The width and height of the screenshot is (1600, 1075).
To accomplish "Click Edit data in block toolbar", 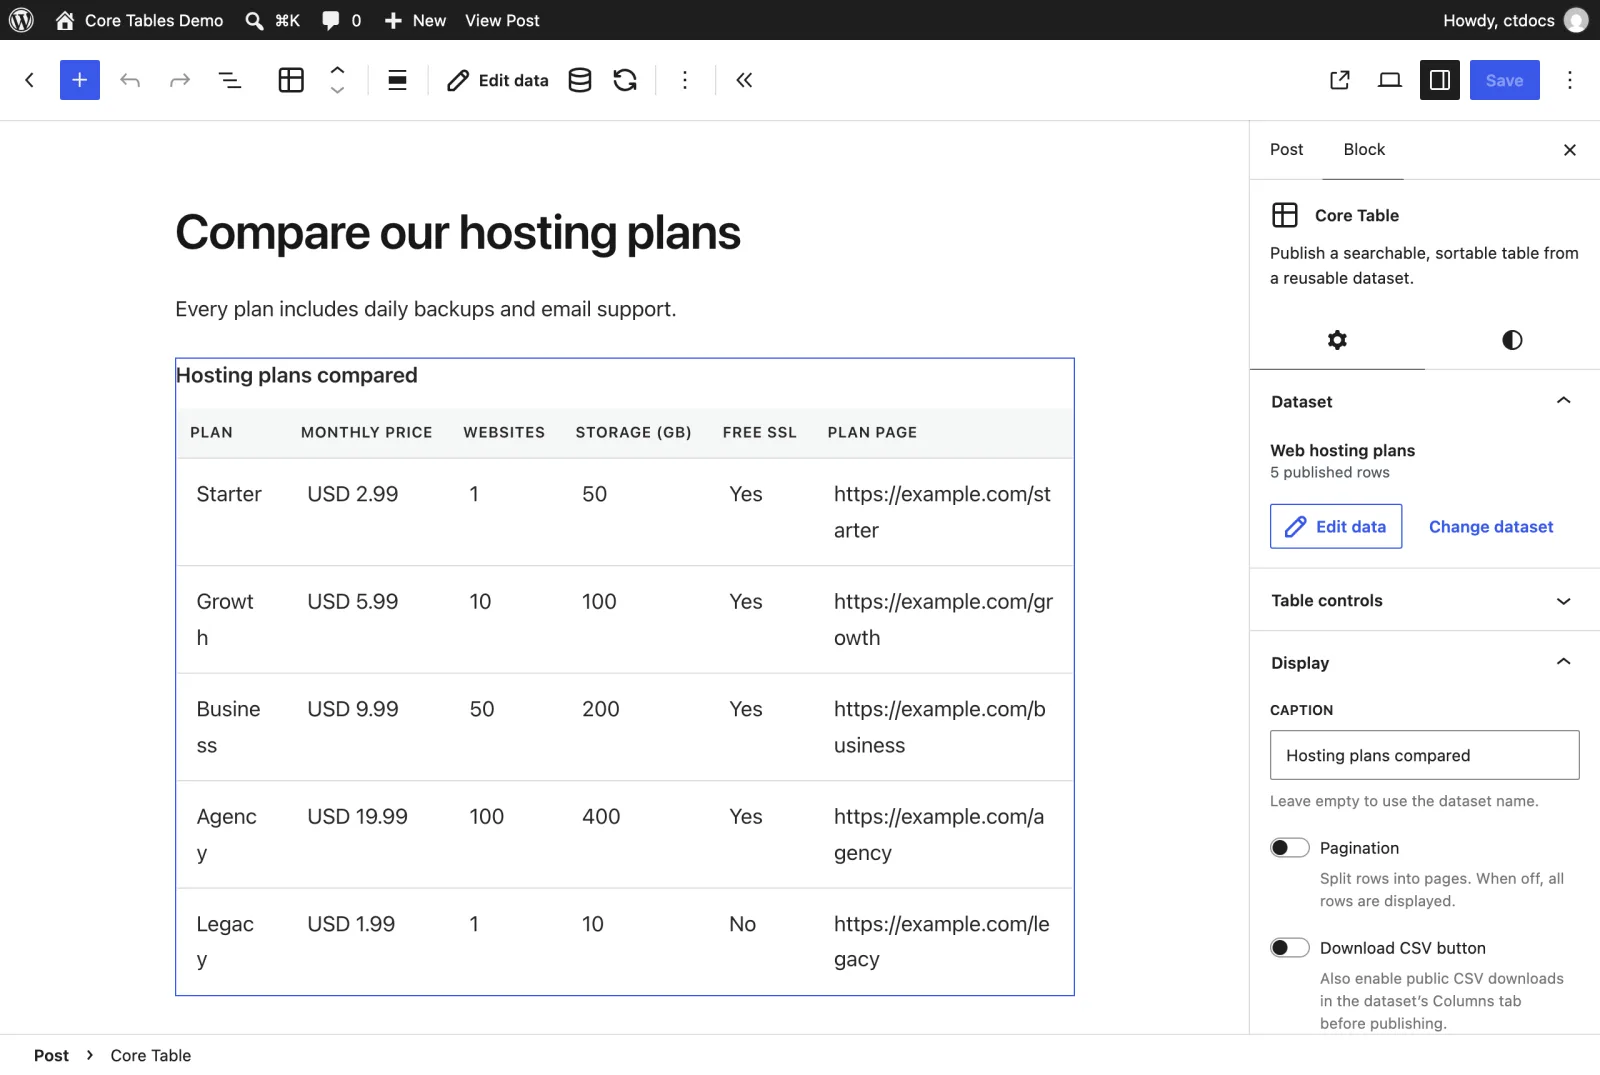I will (497, 80).
